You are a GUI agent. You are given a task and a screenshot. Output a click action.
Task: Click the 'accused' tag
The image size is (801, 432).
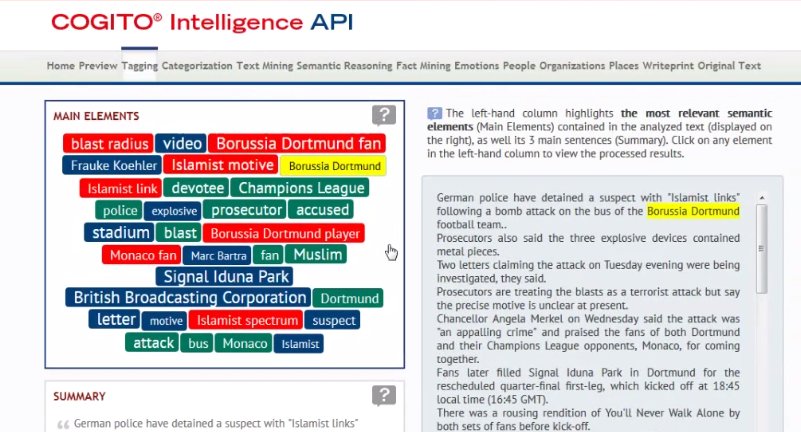point(321,210)
